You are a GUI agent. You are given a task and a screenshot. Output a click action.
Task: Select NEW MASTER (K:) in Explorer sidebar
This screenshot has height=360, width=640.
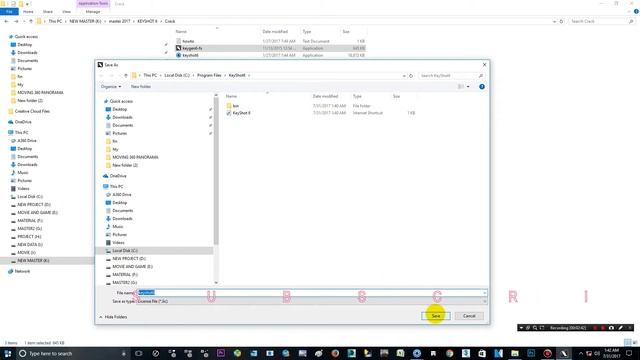pyautogui.click(x=33, y=260)
